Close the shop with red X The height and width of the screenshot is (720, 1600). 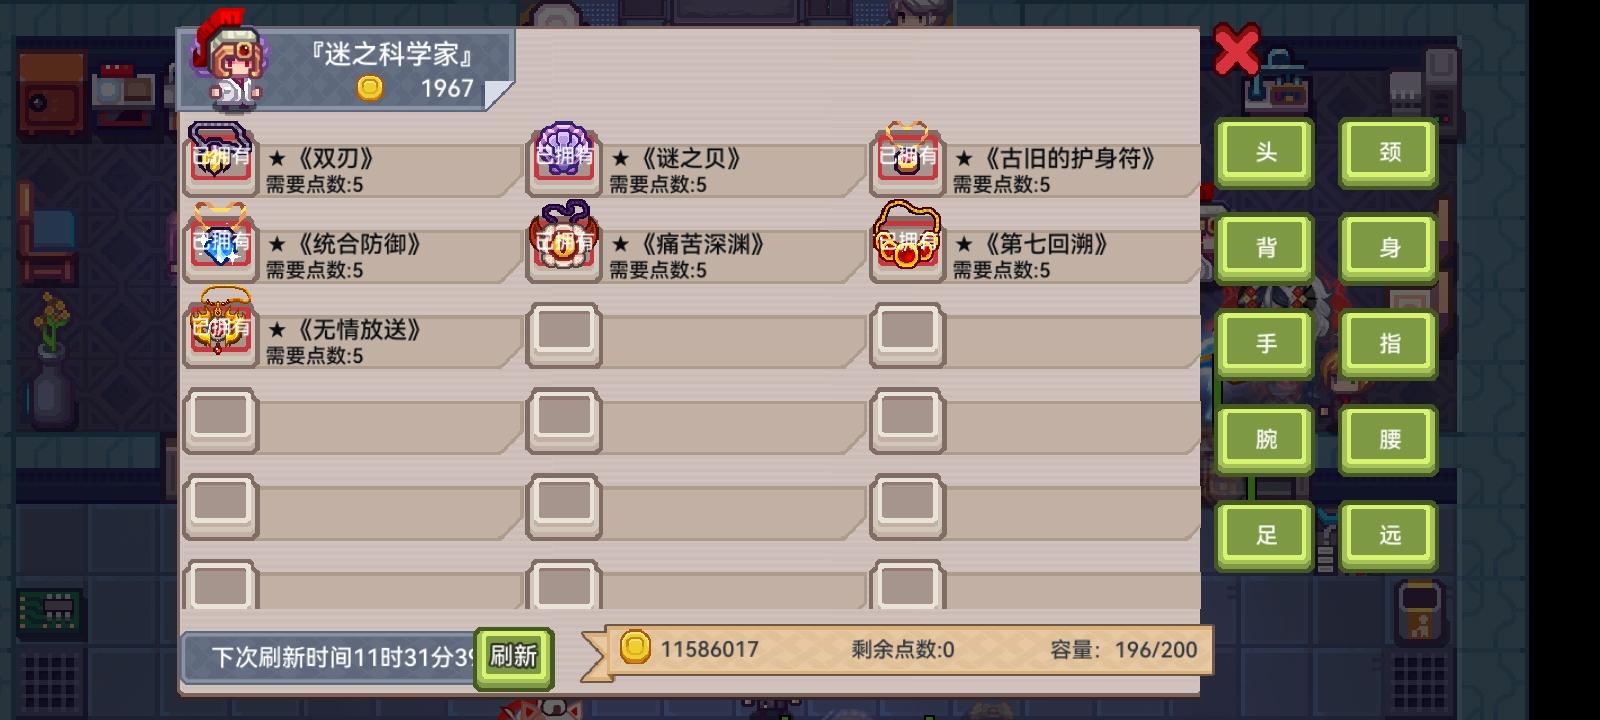(x=1237, y=50)
